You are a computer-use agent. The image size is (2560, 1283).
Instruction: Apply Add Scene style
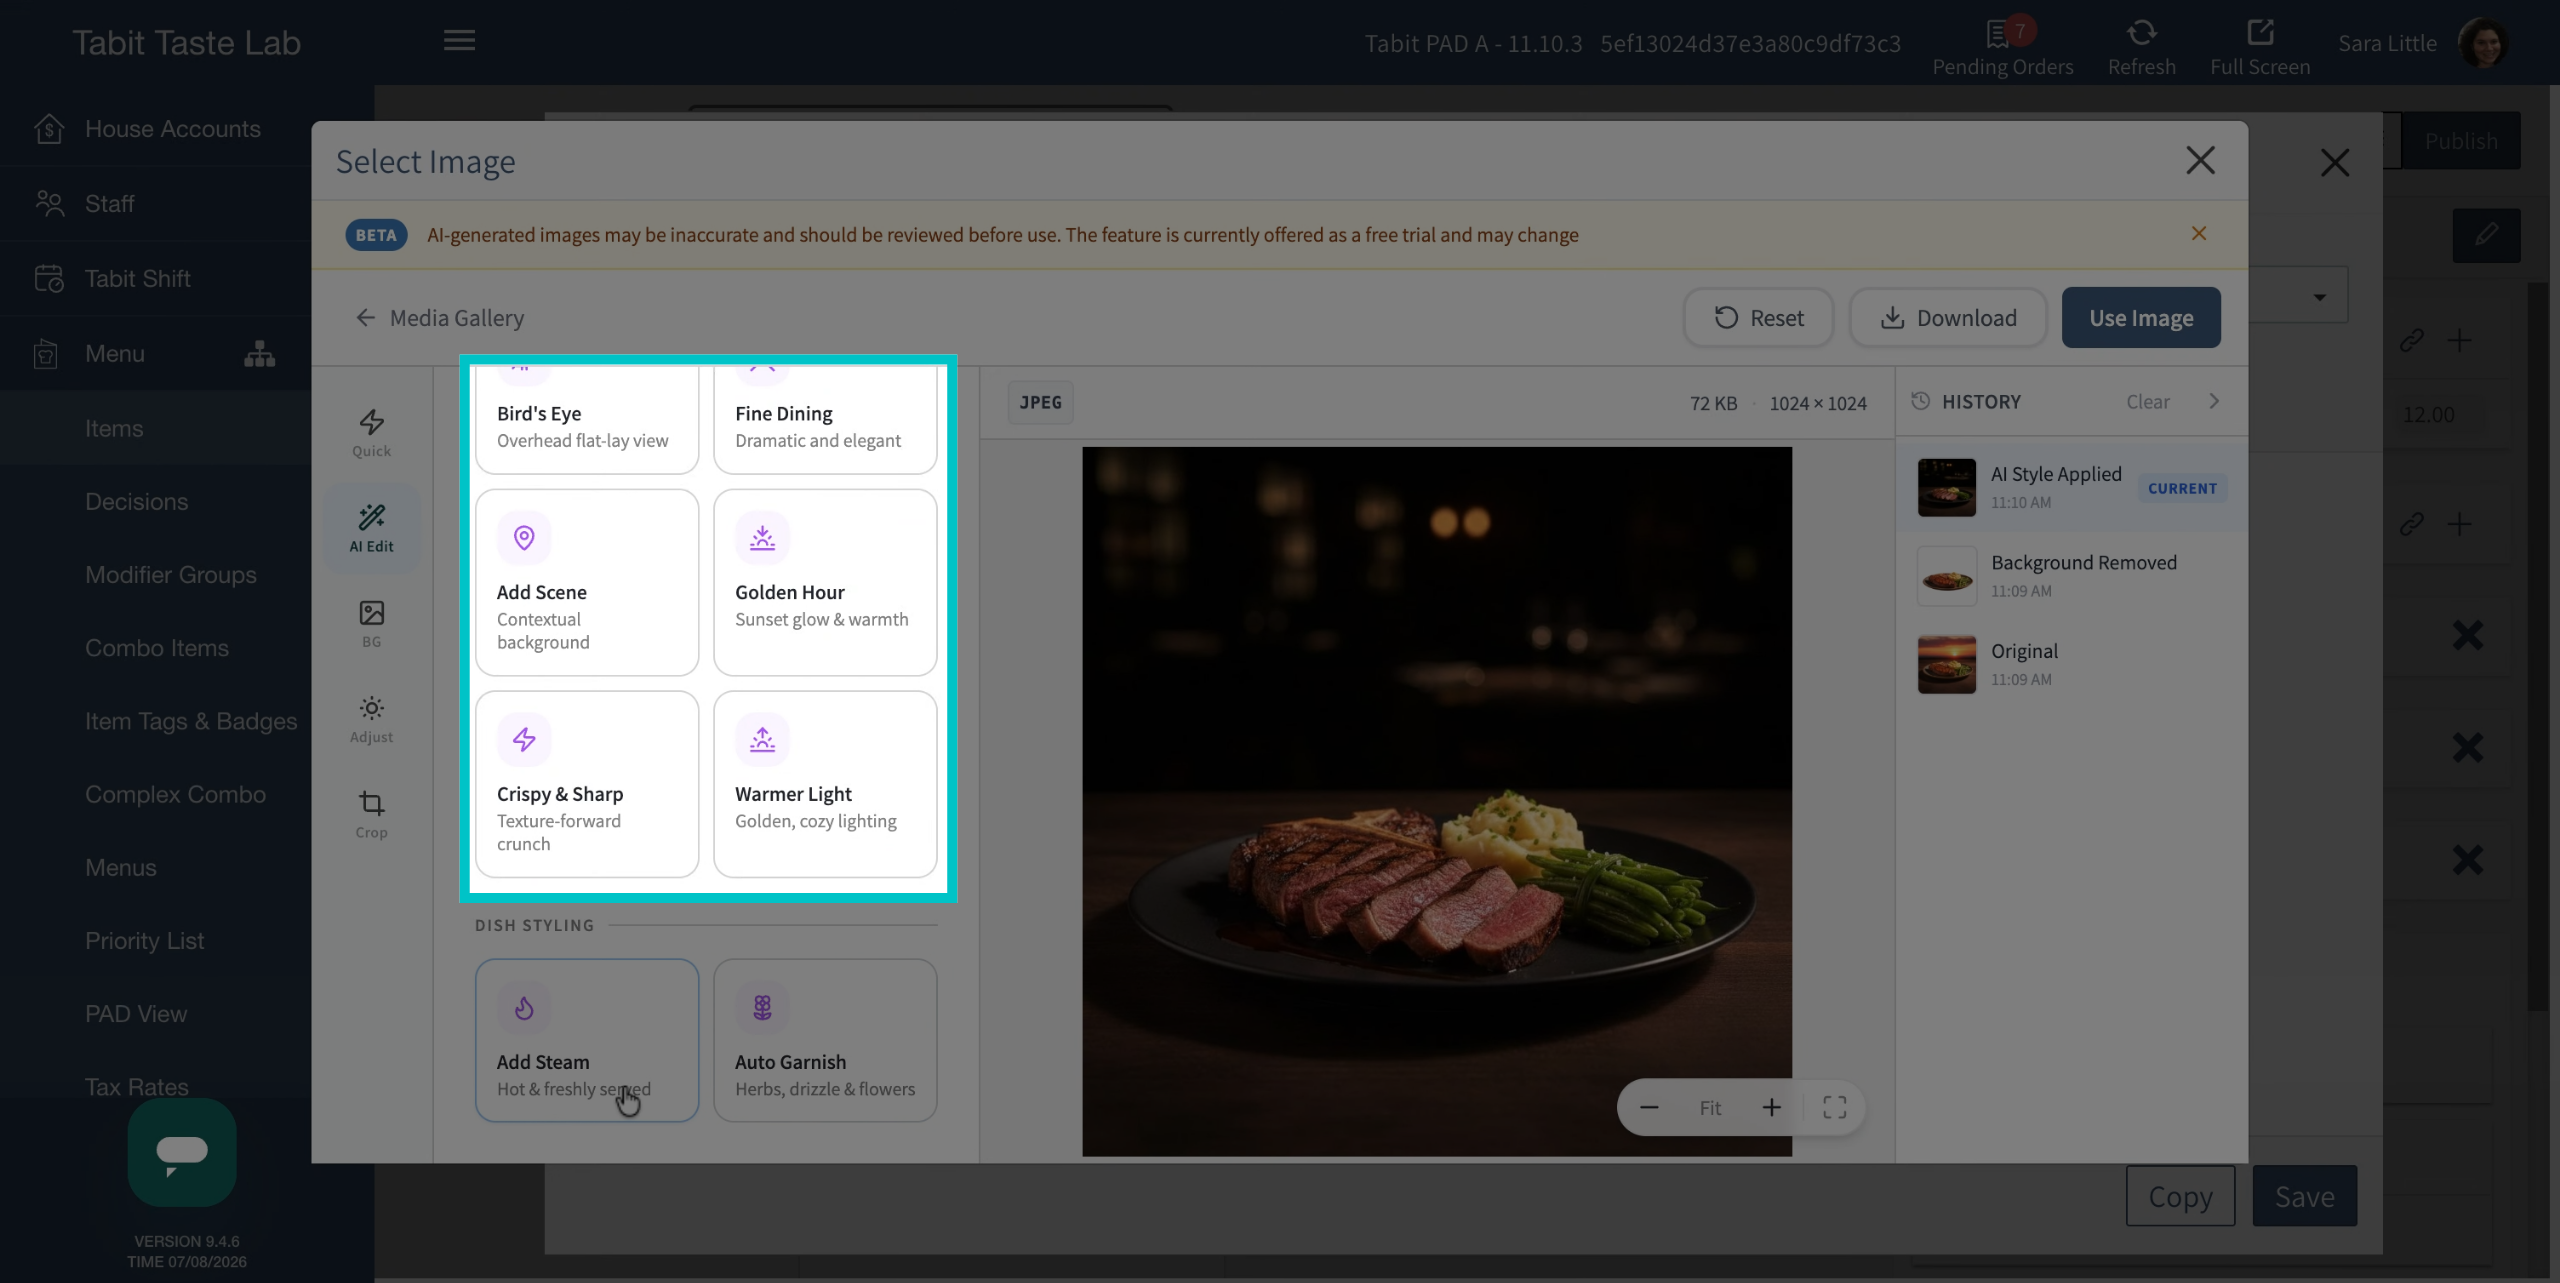pyautogui.click(x=587, y=583)
